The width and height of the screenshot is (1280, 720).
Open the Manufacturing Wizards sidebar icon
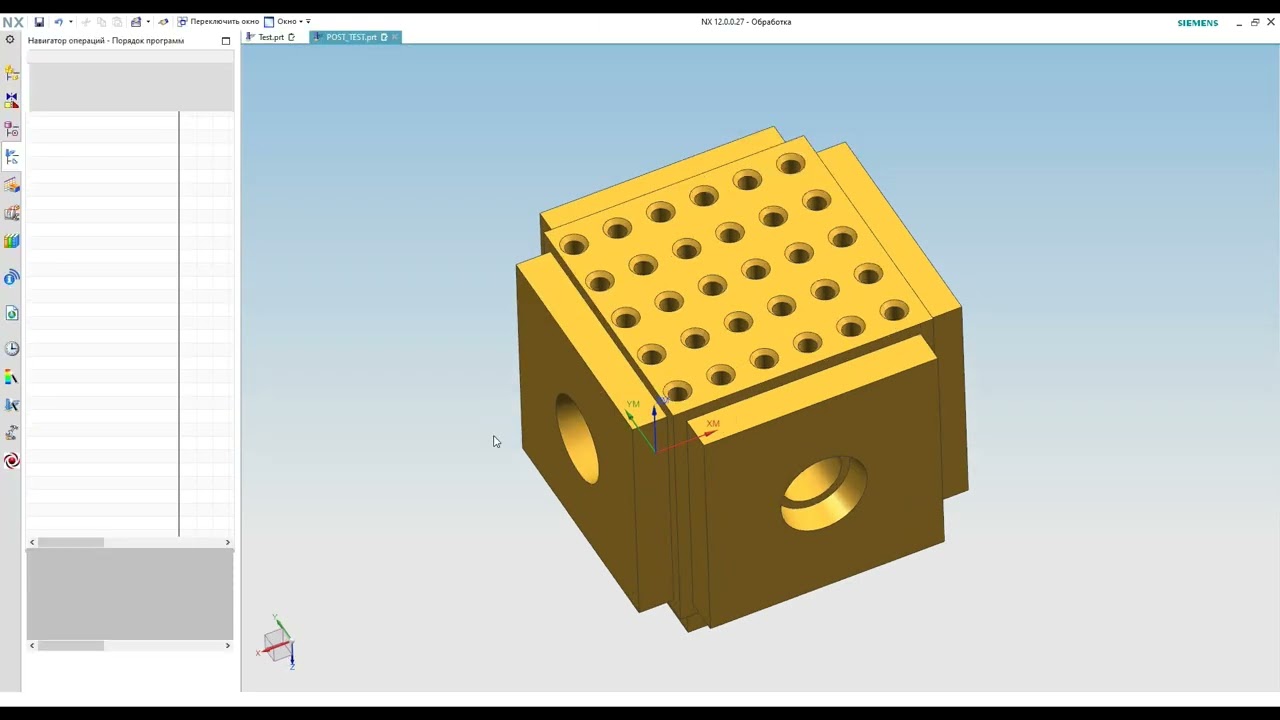tap(12, 405)
